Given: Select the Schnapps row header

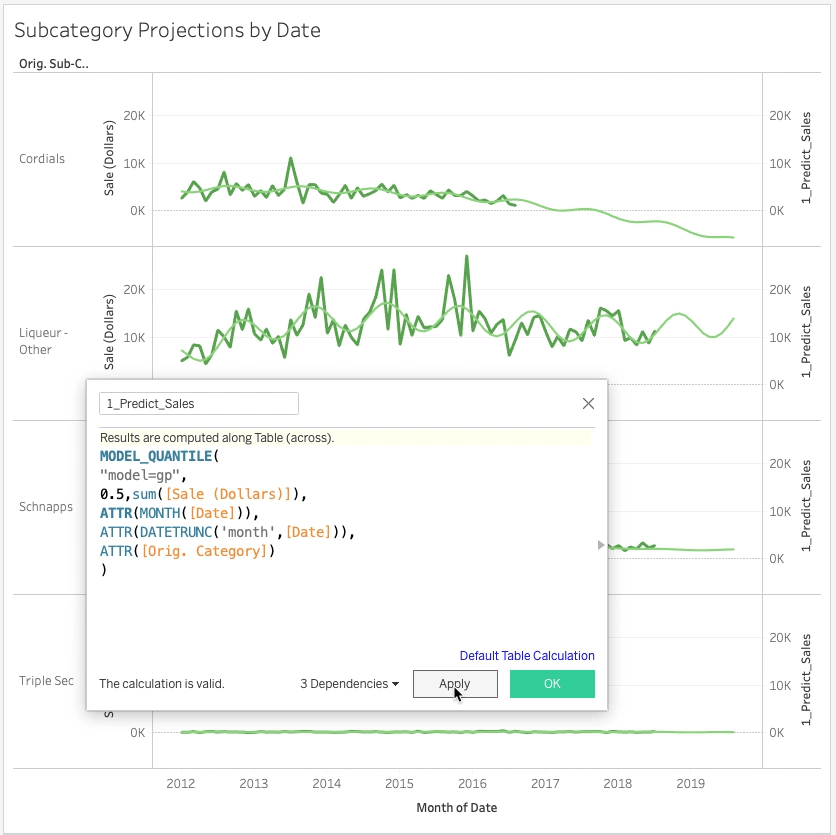Looking at the screenshot, I should (46, 507).
